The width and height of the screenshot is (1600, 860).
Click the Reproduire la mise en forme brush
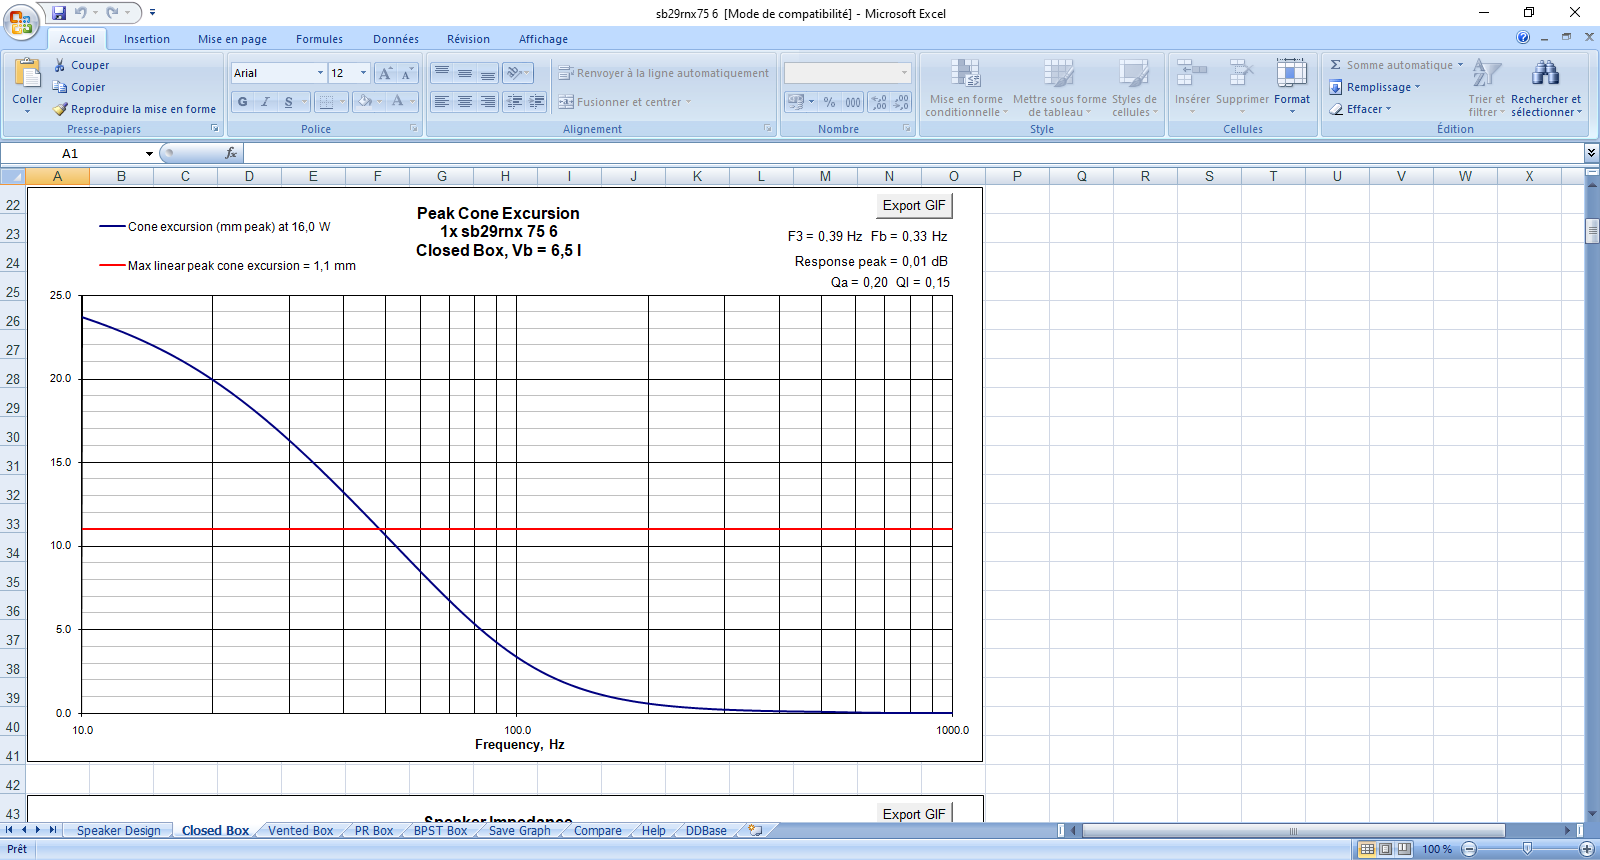coord(61,109)
